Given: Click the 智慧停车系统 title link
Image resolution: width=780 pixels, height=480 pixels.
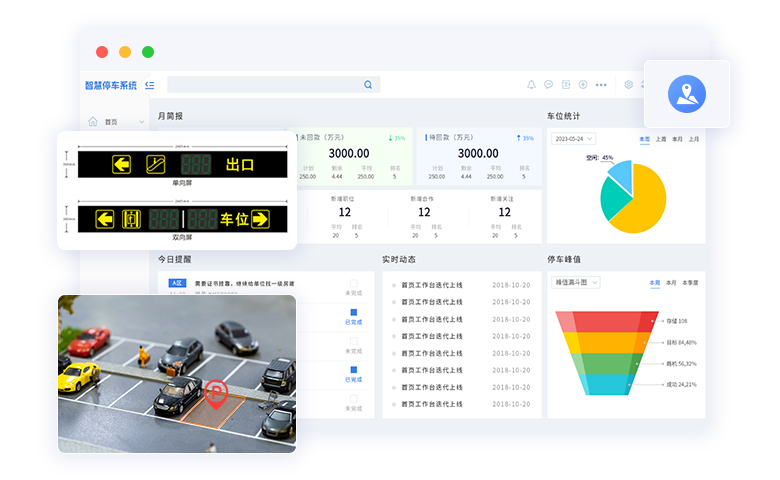Looking at the screenshot, I should pyautogui.click(x=111, y=86).
